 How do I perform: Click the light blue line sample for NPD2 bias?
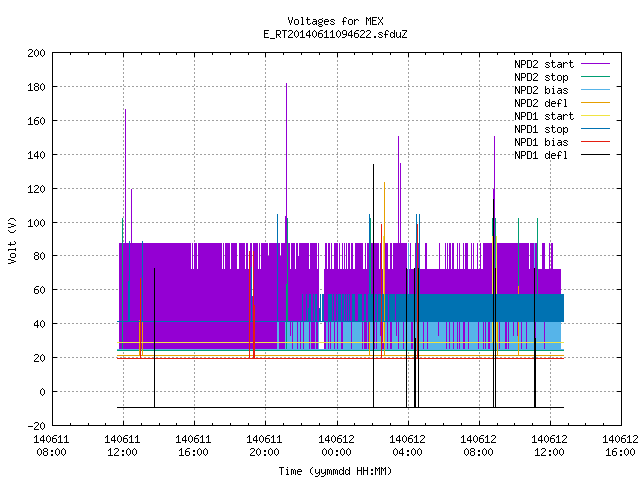pos(595,90)
